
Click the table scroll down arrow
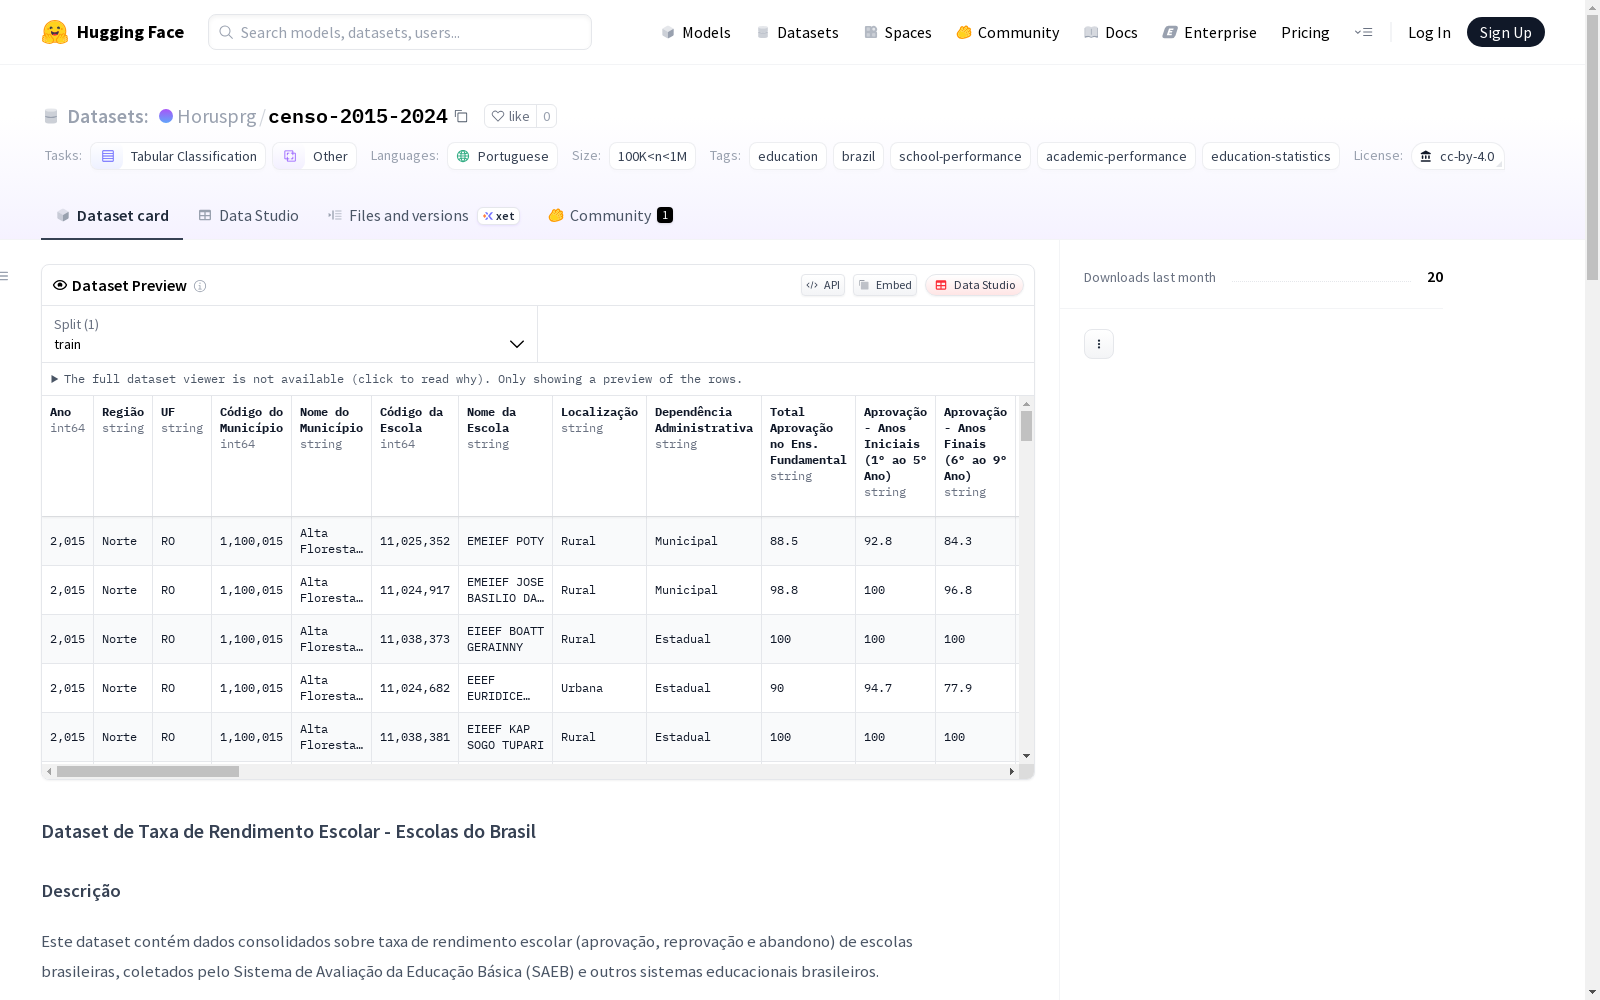coord(1026,756)
